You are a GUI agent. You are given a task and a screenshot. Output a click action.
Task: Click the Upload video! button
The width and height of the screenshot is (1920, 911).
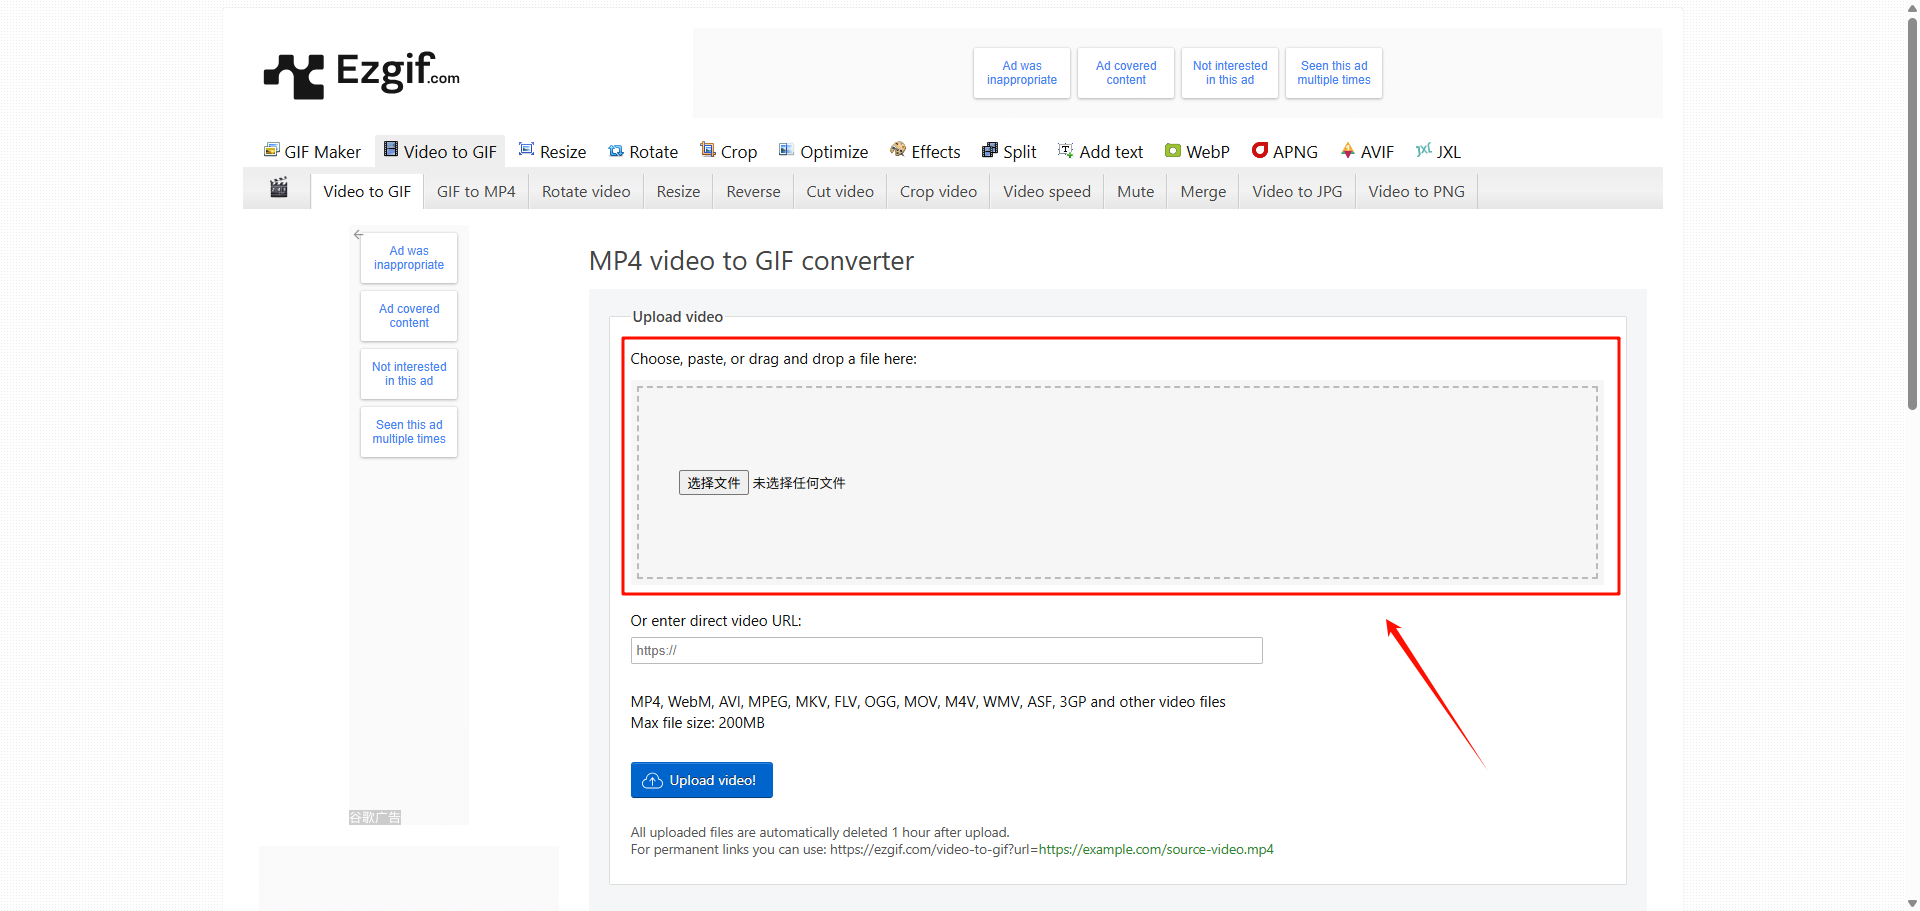tap(702, 780)
